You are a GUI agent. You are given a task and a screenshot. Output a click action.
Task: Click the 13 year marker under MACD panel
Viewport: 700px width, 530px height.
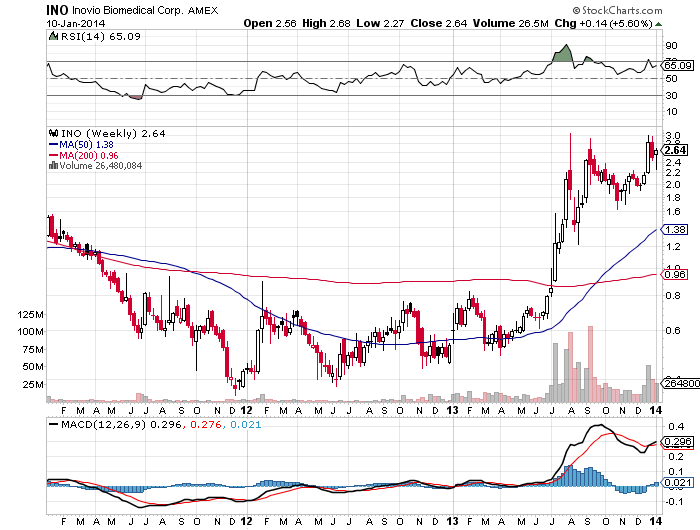[x=453, y=521]
